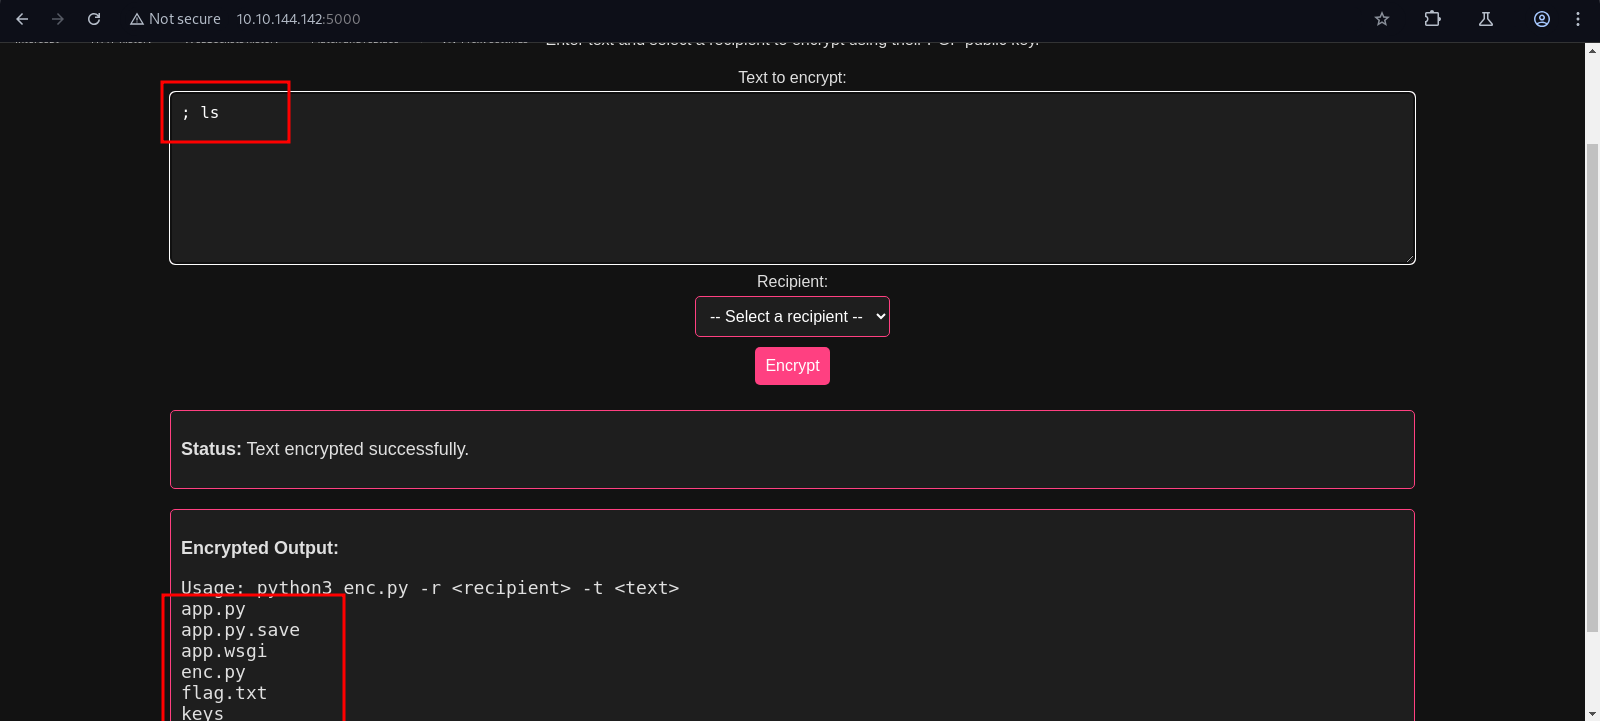Expand the Select a recipient dropdown
1600x721 pixels.
click(x=792, y=317)
